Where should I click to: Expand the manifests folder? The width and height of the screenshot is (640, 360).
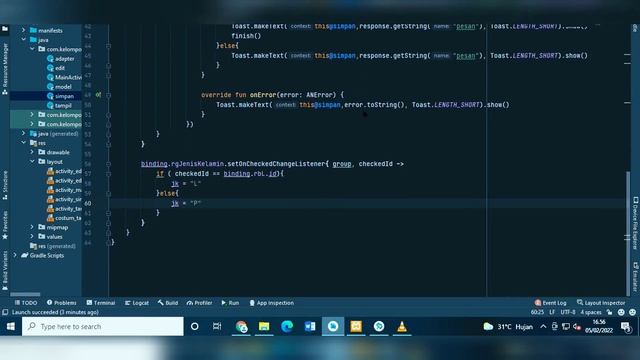(24, 30)
